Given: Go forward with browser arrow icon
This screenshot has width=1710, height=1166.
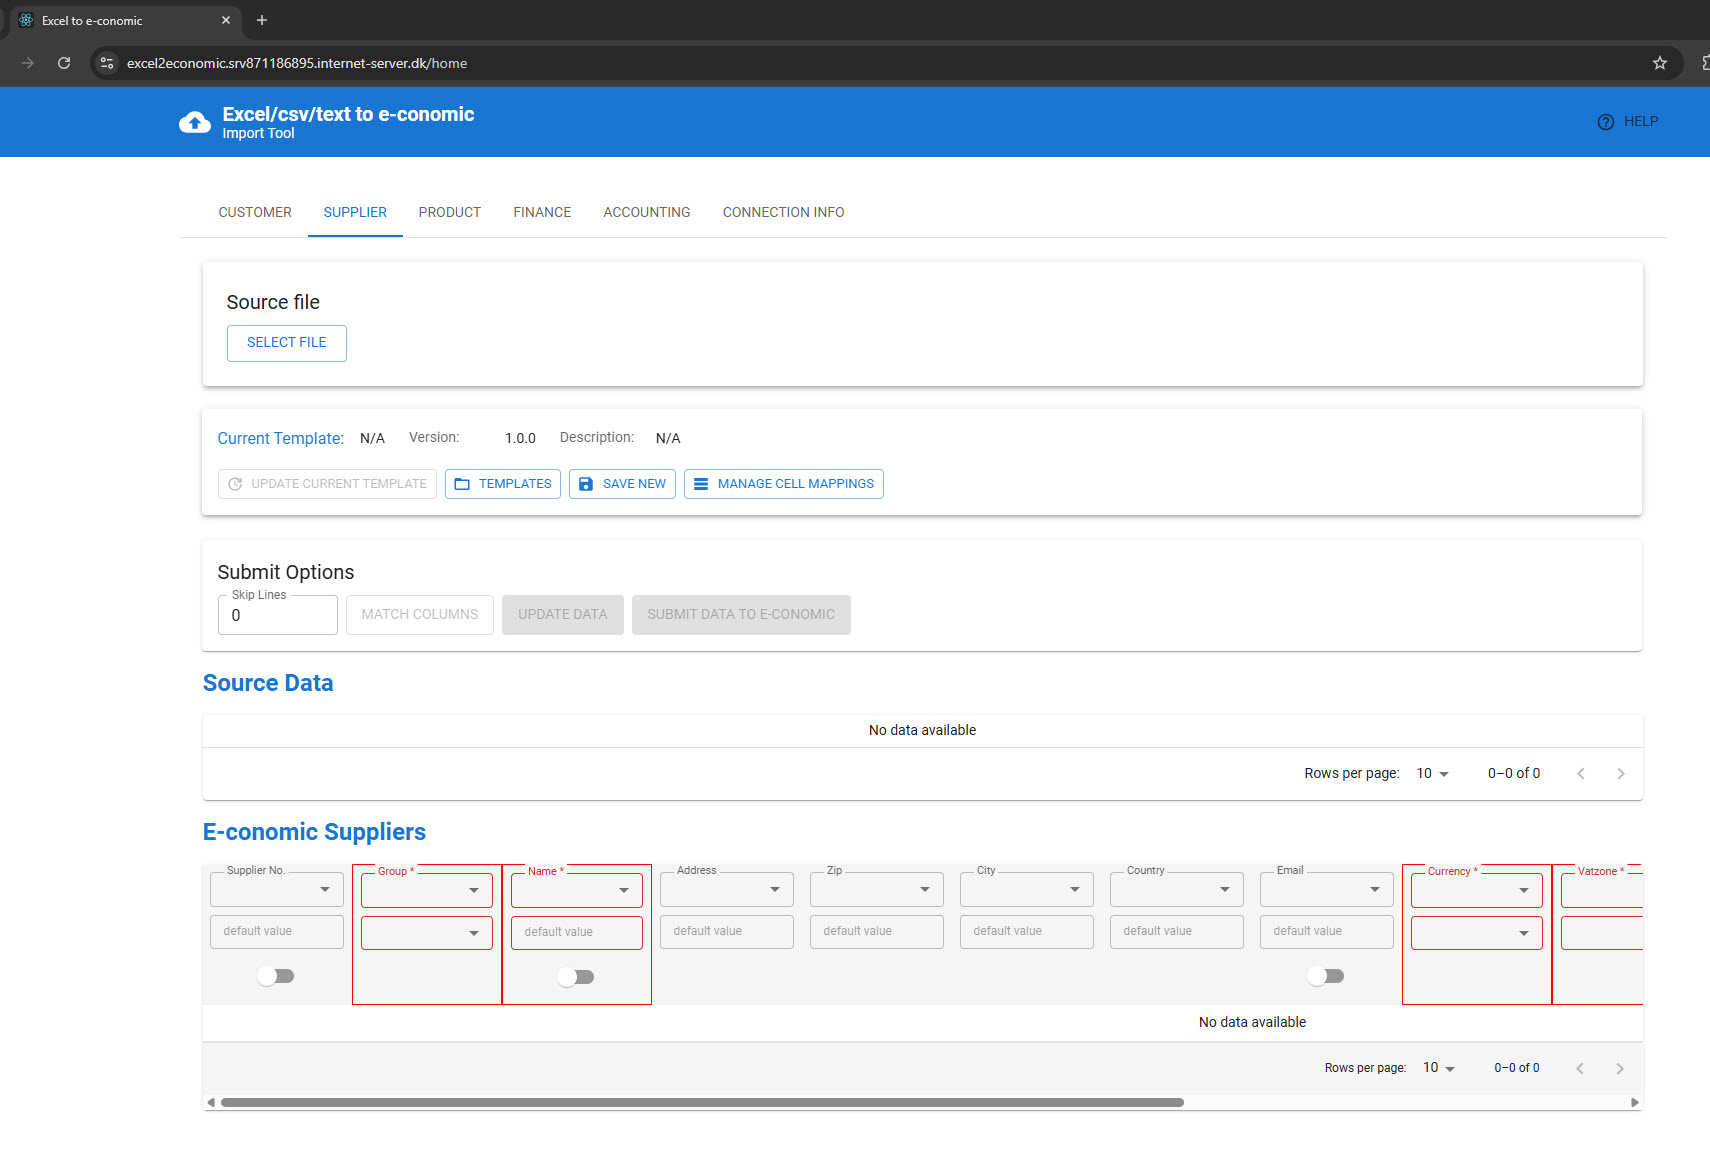Looking at the screenshot, I should point(28,63).
